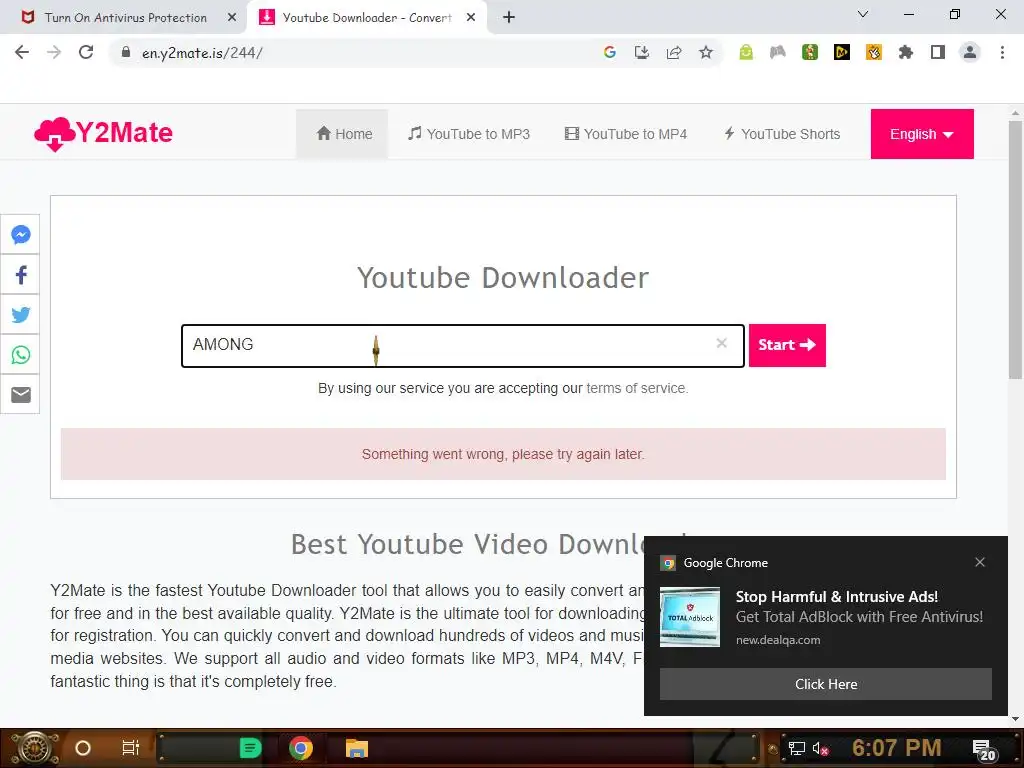The width and height of the screenshot is (1024, 768).
Task: Click Here on the AdBlock notification
Action: [825, 684]
